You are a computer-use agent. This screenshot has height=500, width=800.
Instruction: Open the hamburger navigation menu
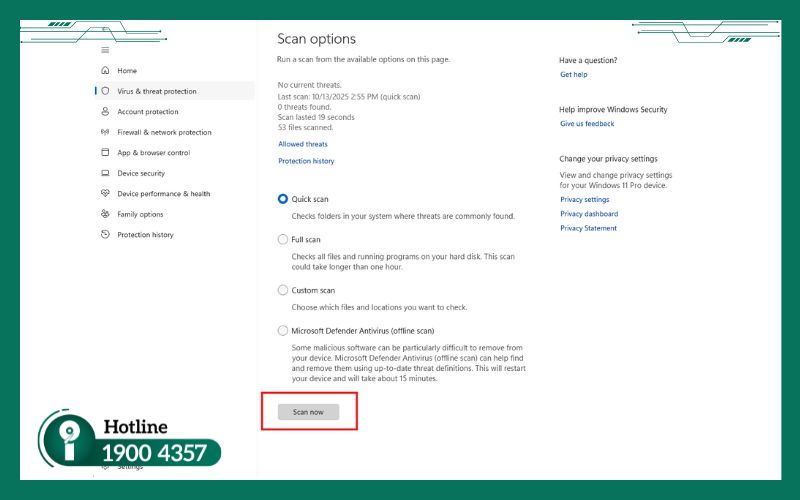105,50
